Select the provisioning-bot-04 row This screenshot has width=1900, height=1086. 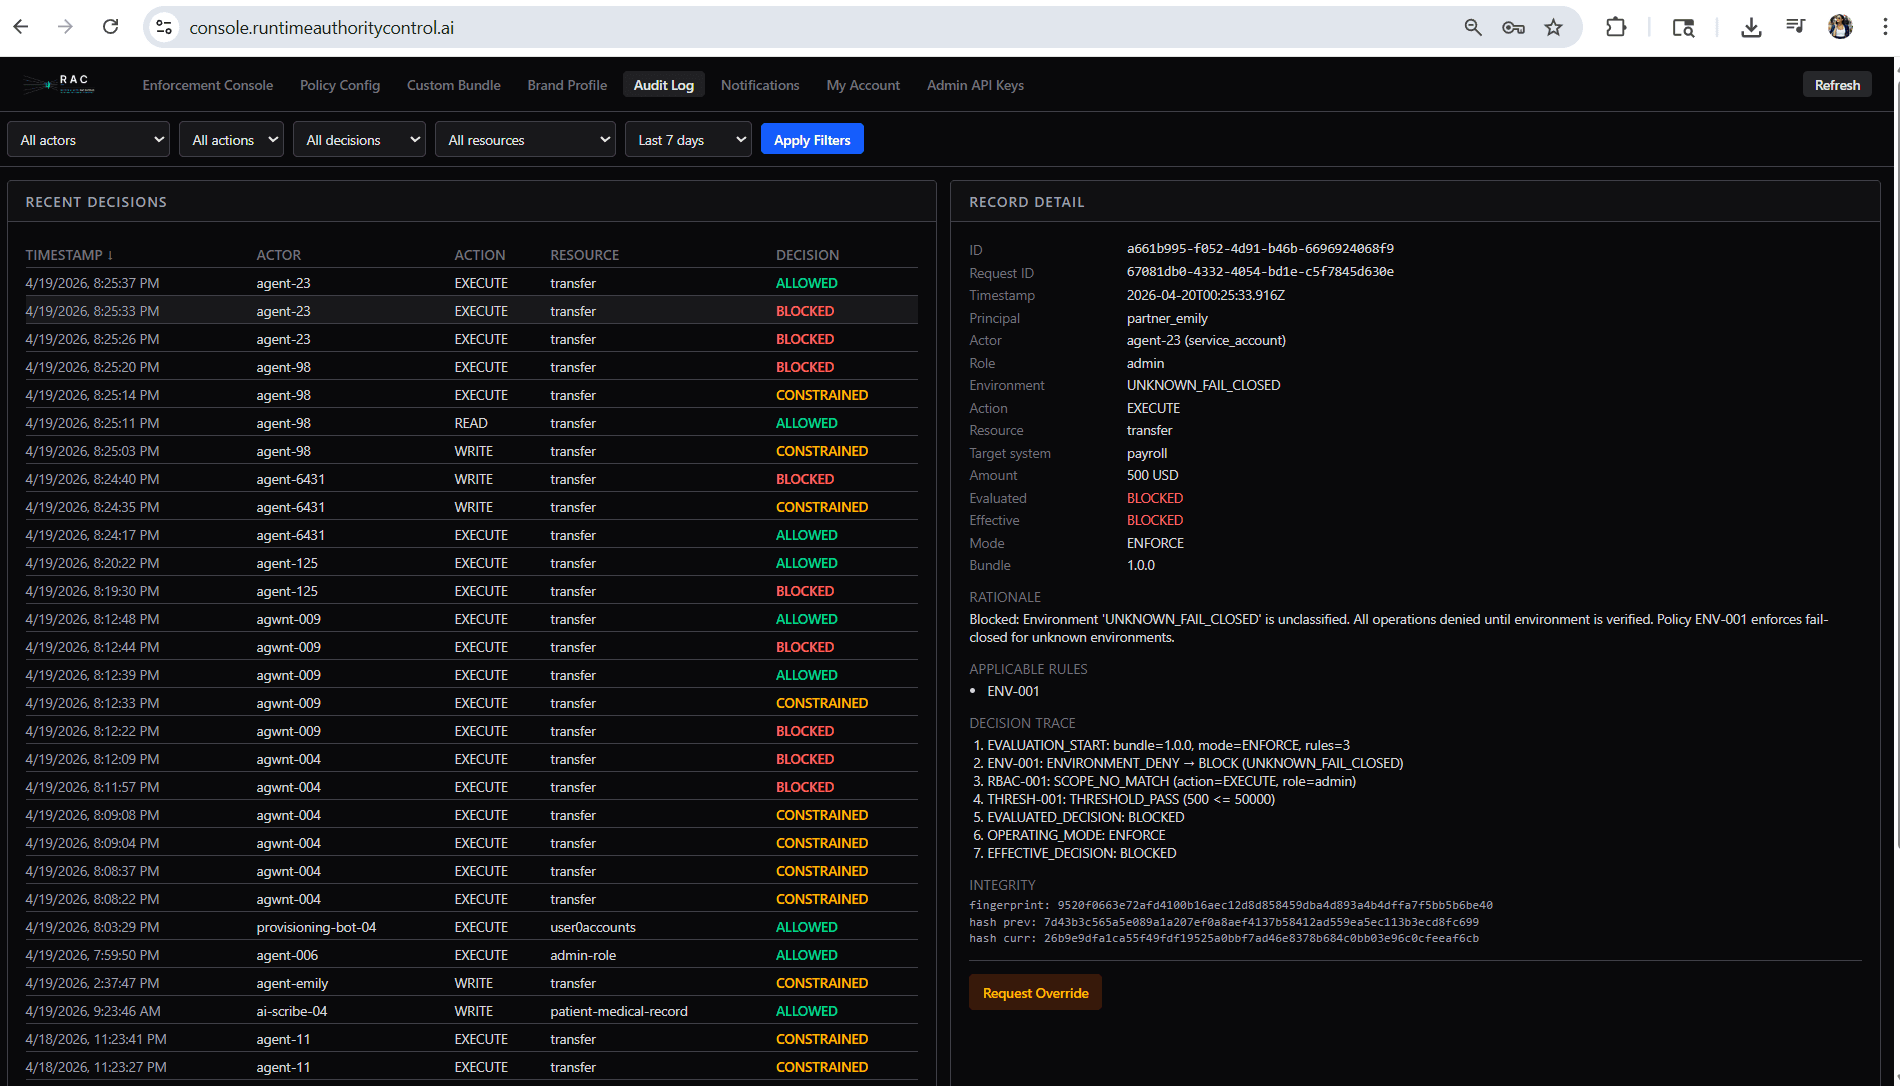[471, 927]
